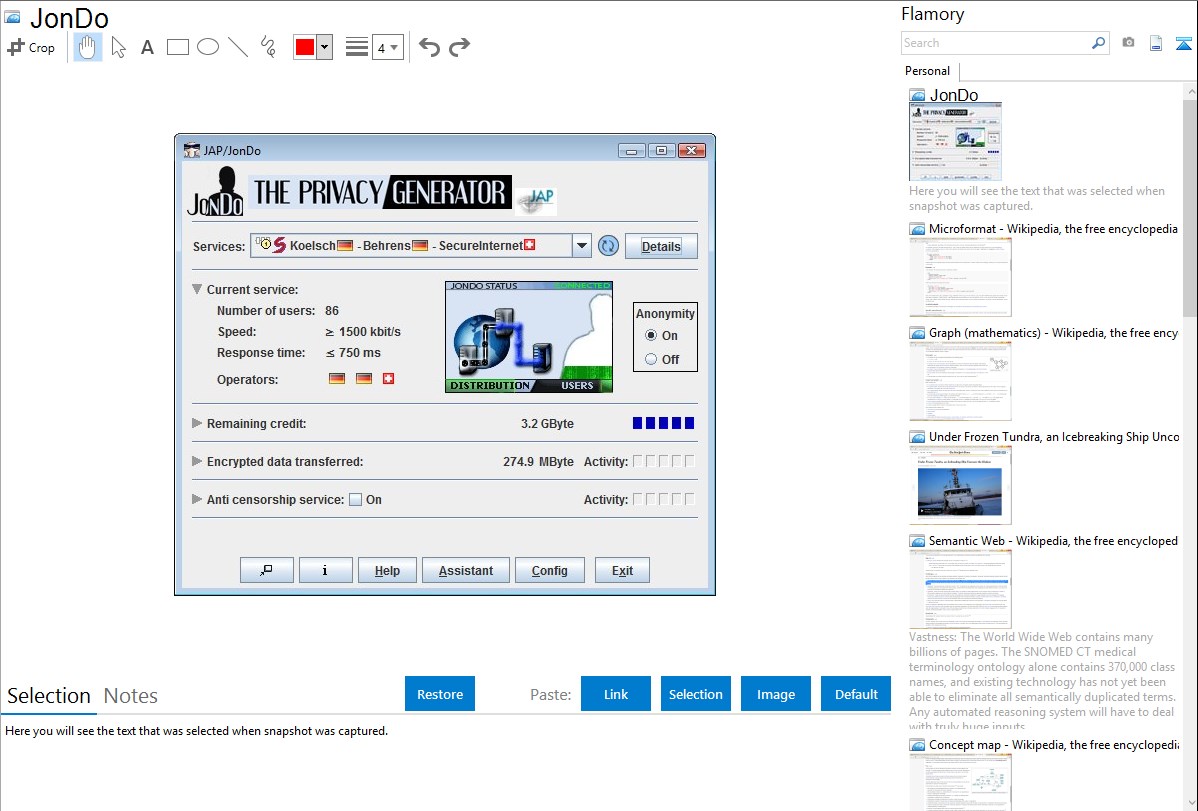Click the page document icon in Flamory
Screen dimensions: 1198x811
click(x=1156, y=43)
